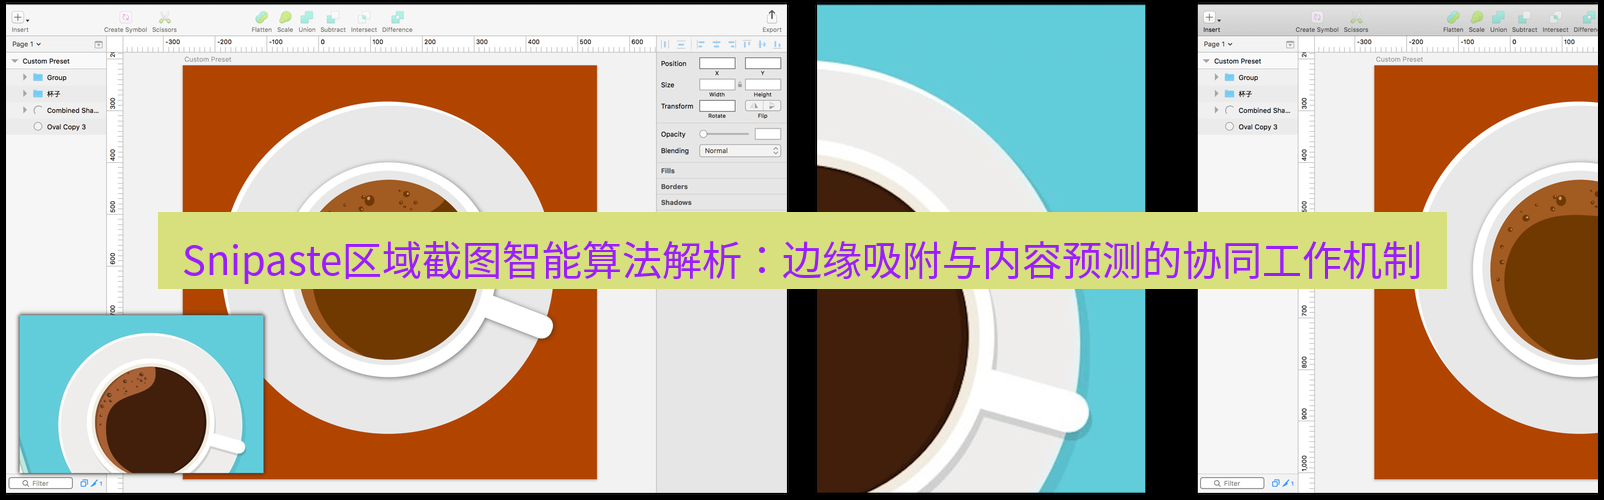Collapse the Custom Preset artboard in the right window
The image size is (1604, 500).
coord(1207,61)
